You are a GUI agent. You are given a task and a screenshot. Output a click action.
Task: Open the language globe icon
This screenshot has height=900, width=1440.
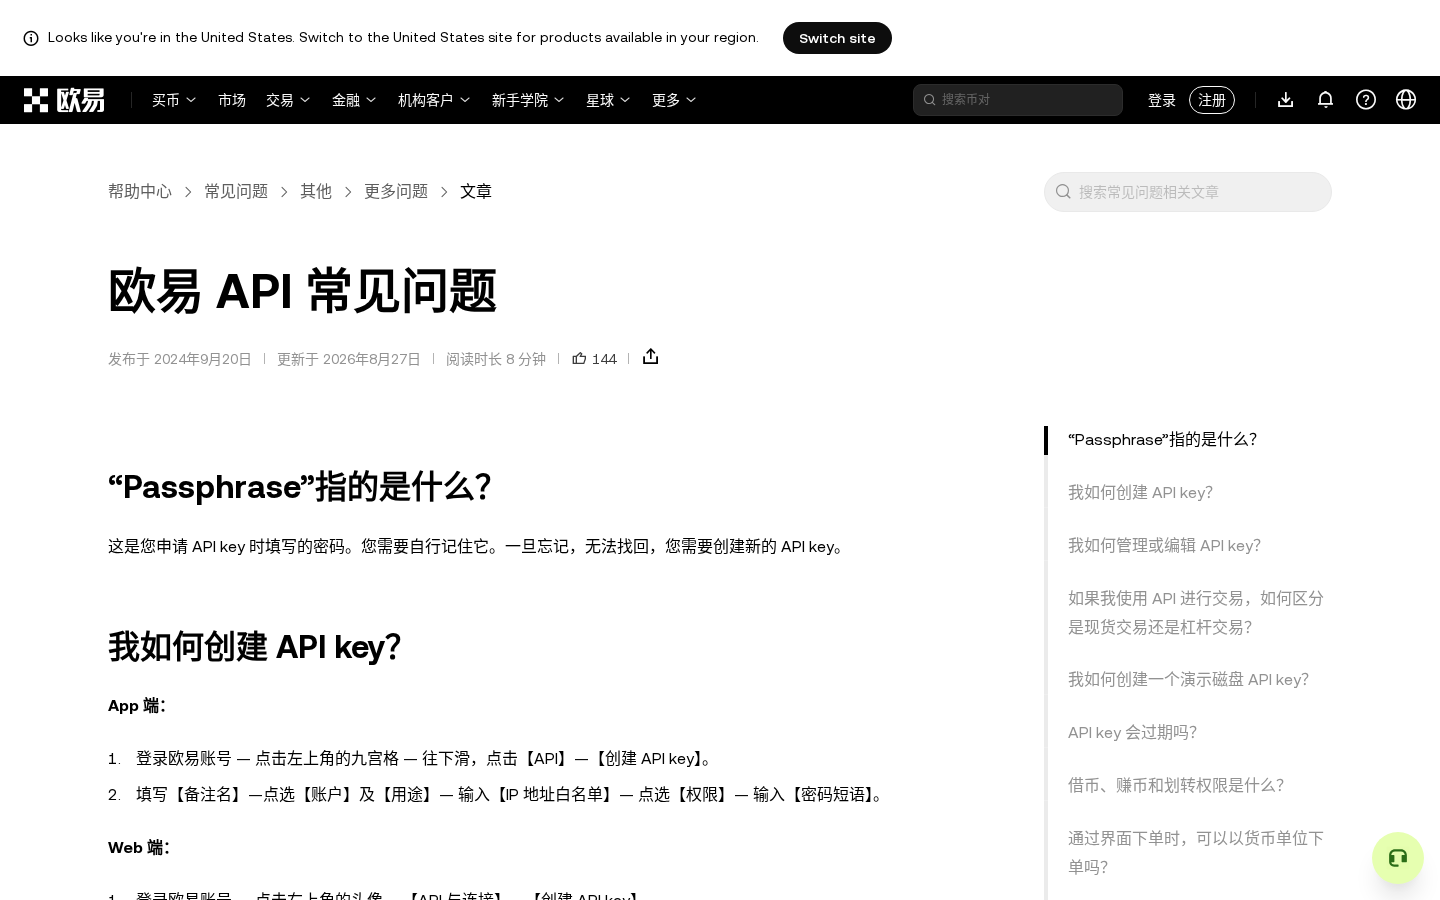[1406, 100]
